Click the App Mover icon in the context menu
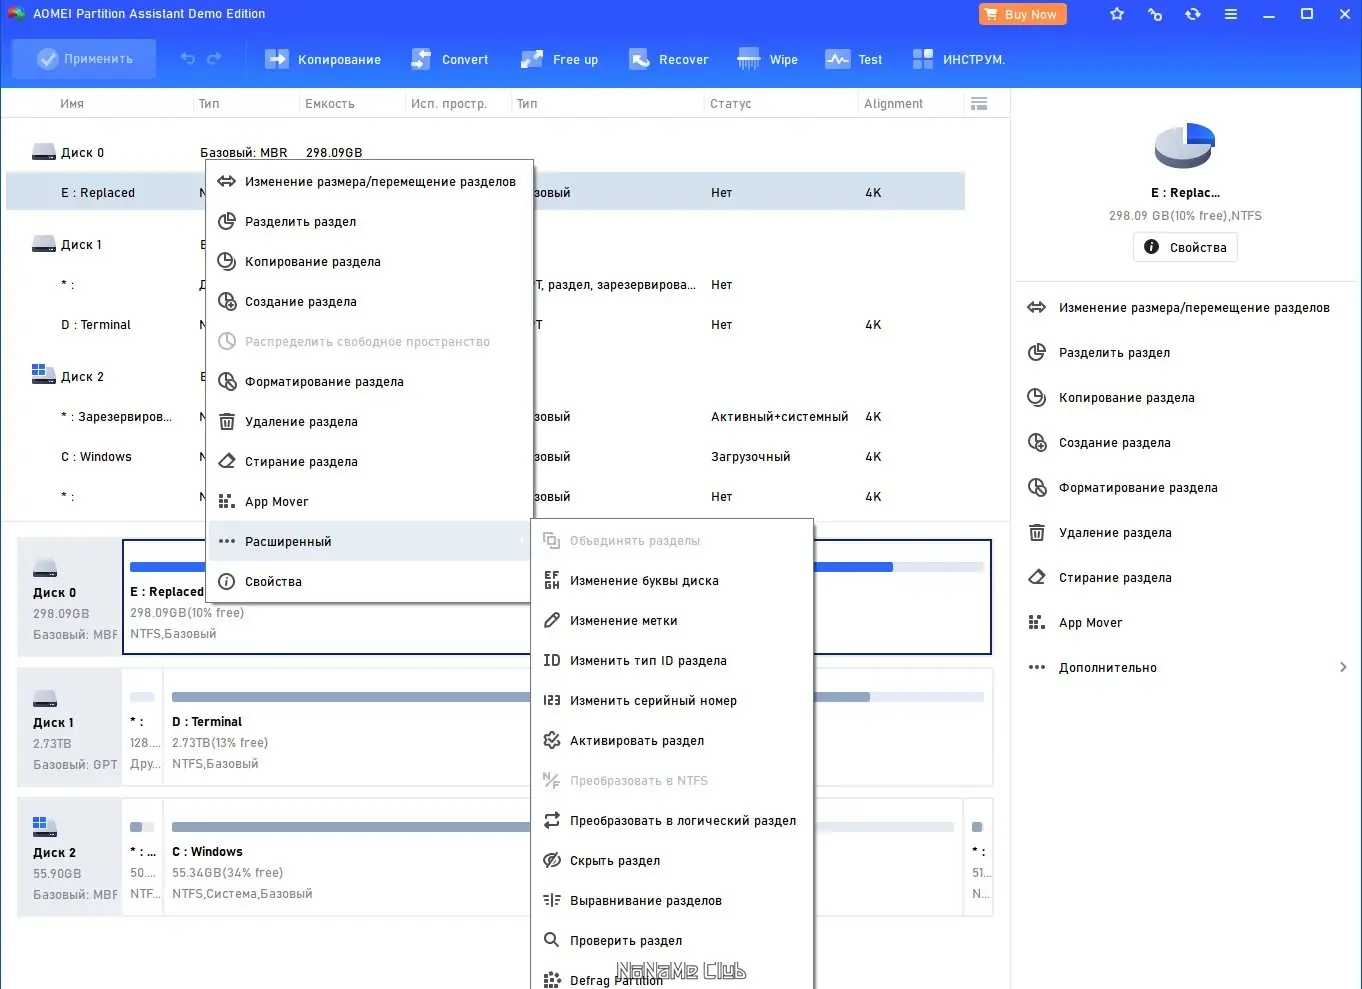This screenshot has width=1362, height=989. tap(227, 501)
